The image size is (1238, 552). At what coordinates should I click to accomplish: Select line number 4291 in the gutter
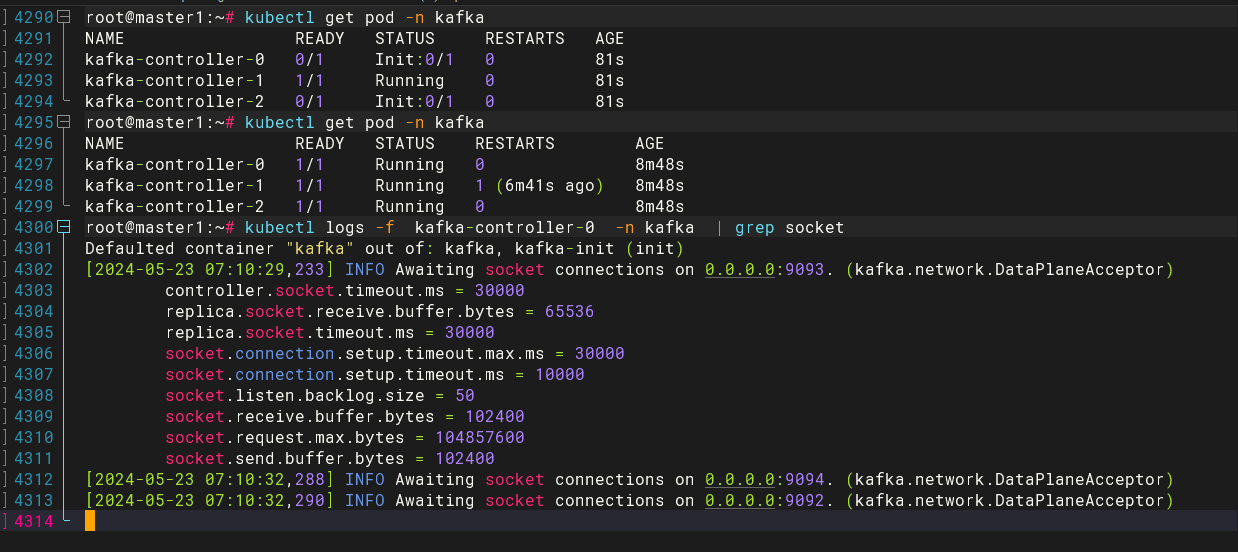[x=33, y=39]
